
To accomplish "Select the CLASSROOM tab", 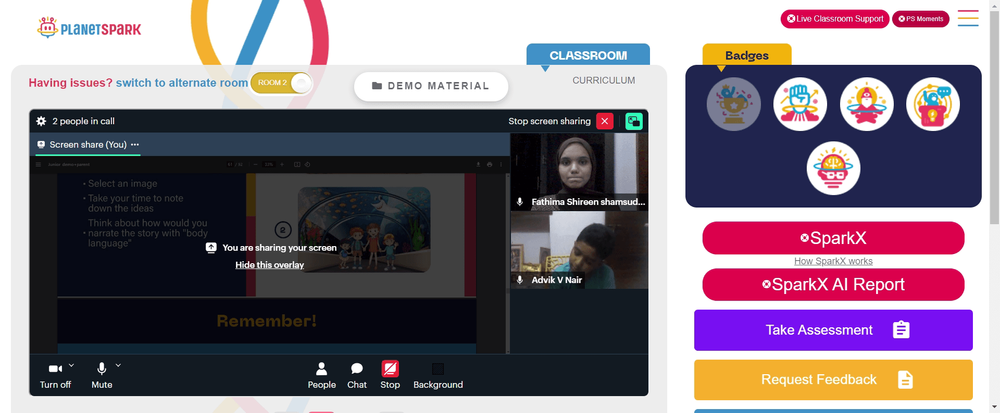I will [588, 55].
